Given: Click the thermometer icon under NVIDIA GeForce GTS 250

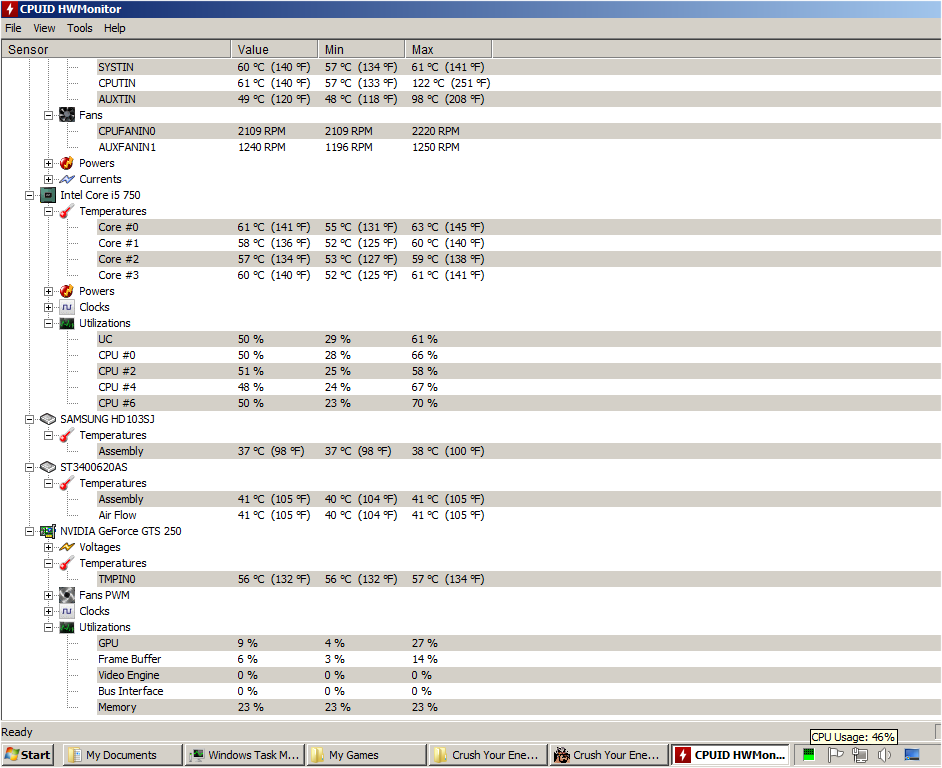Looking at the screenshot, I should (x=67, y=563).
